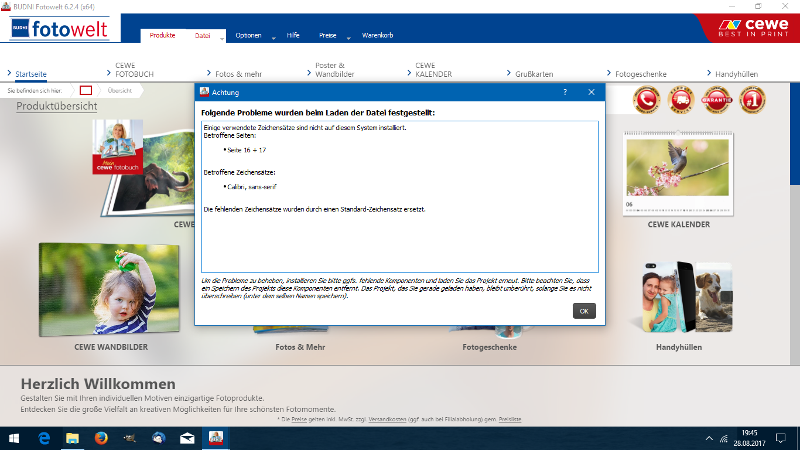
Task: Click the Fotowelt app icon in the taskbar
Action: pos(216,438)
